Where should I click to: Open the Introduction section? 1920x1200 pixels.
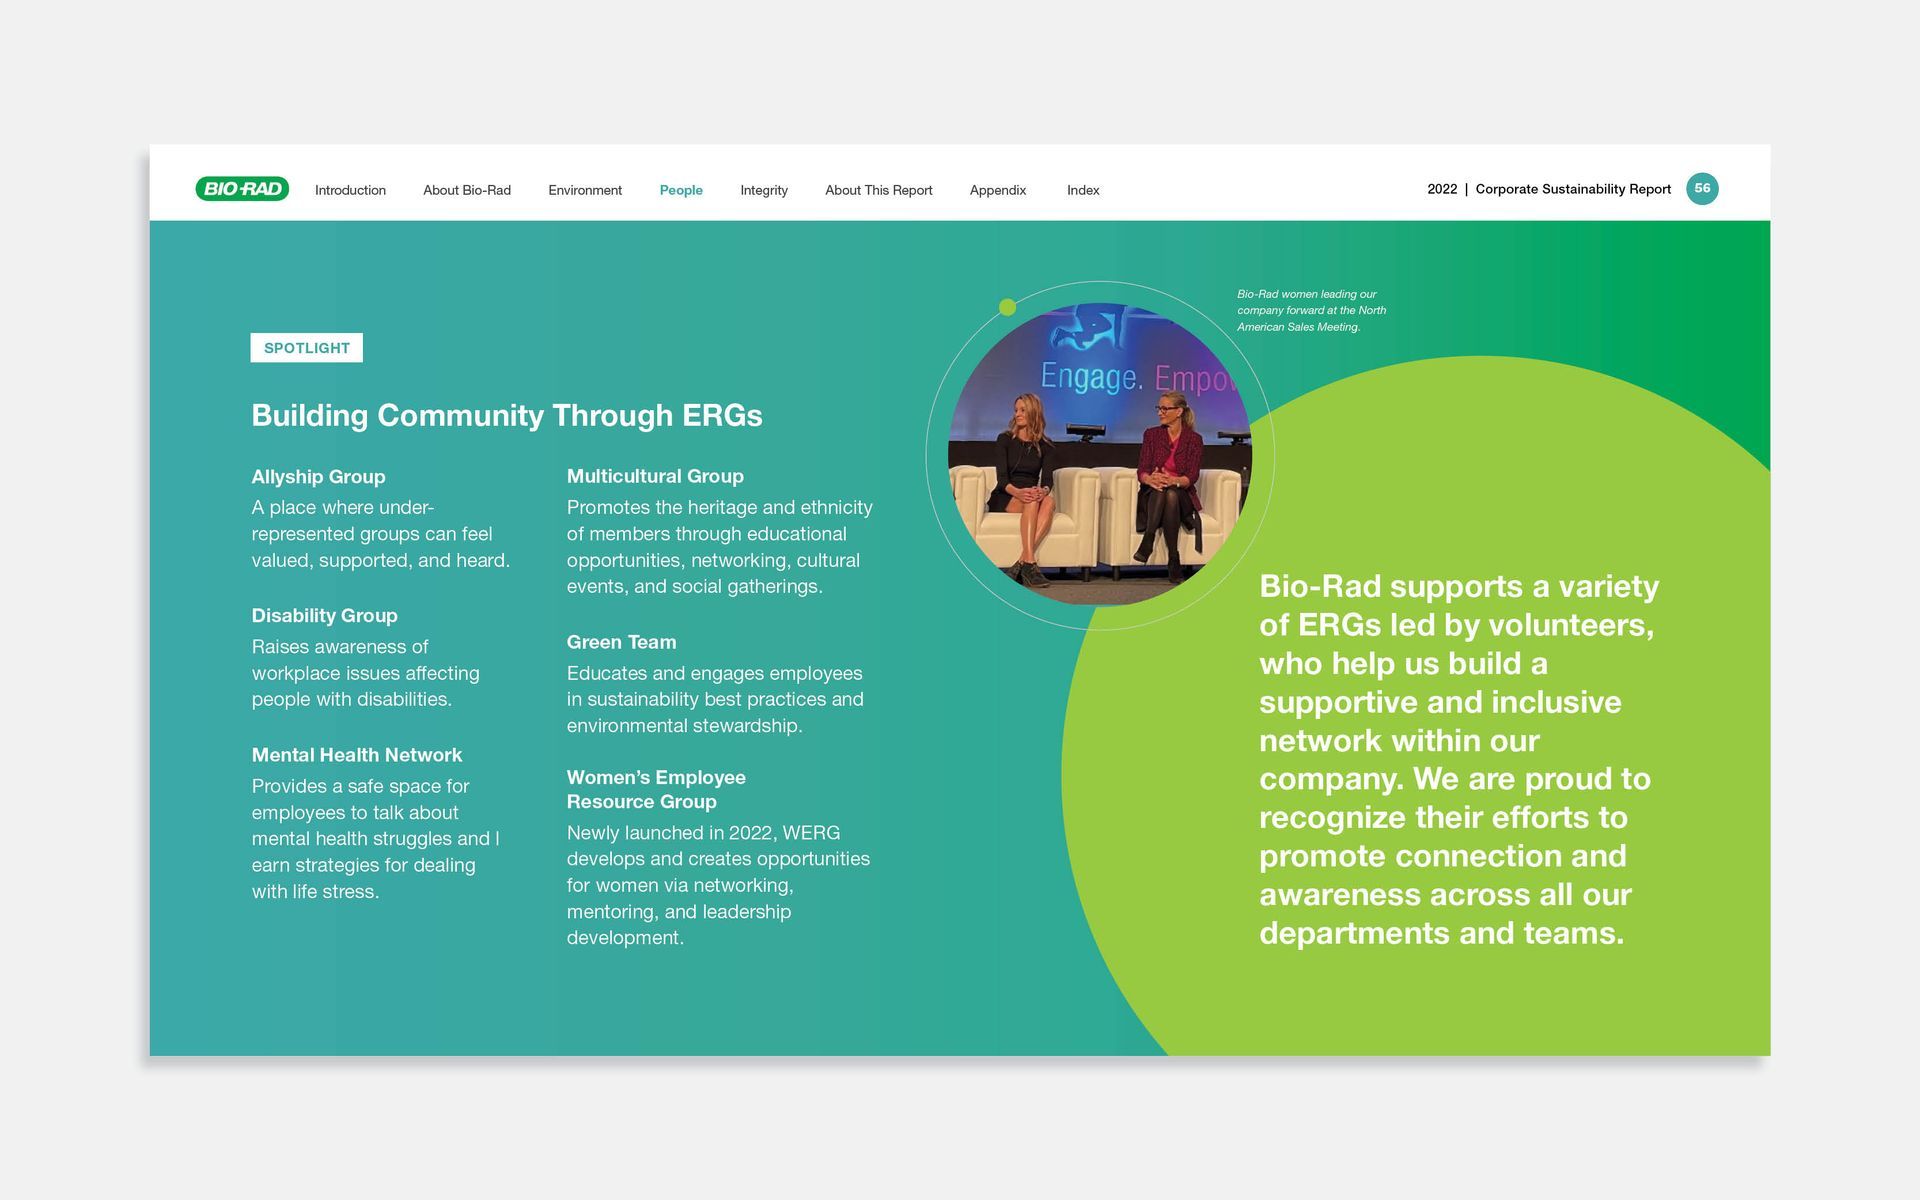point(350,190)
